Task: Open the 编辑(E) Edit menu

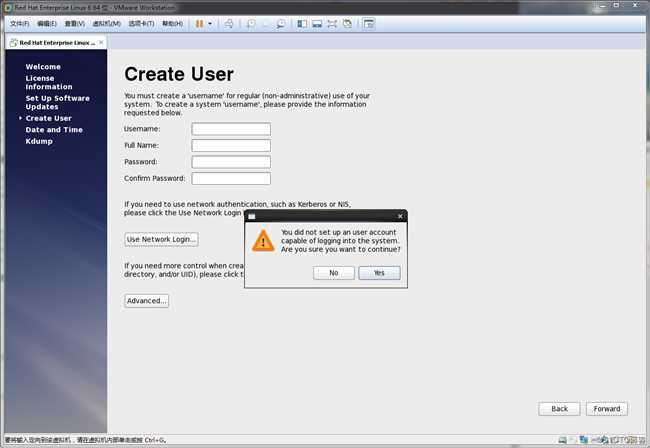Action: tap(46, 24)
